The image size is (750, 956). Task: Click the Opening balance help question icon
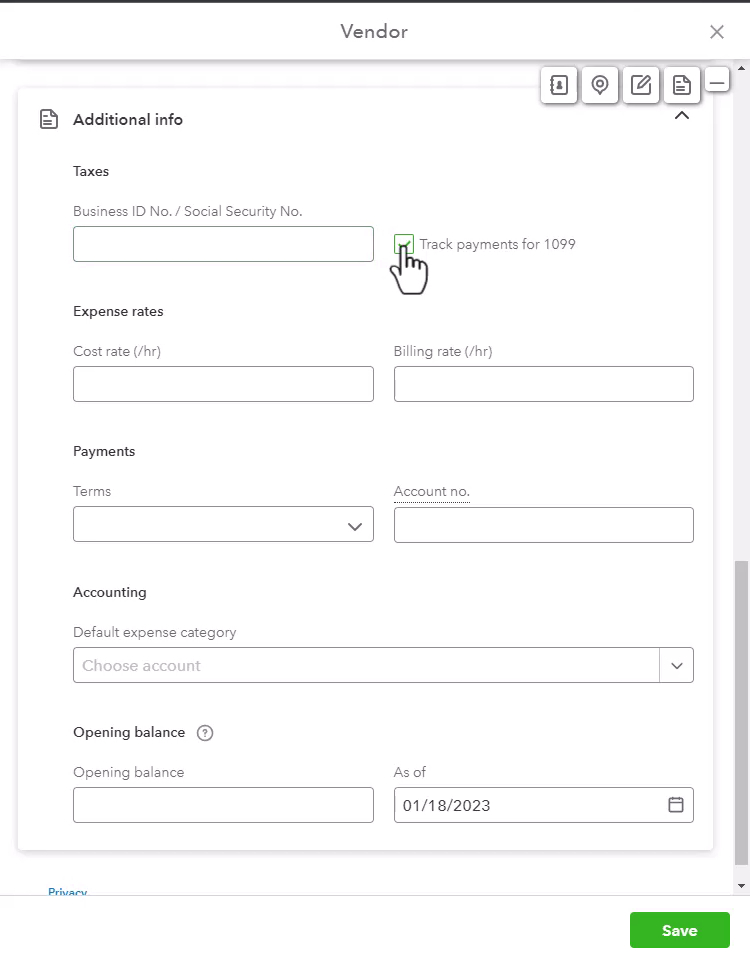[205, 733]
